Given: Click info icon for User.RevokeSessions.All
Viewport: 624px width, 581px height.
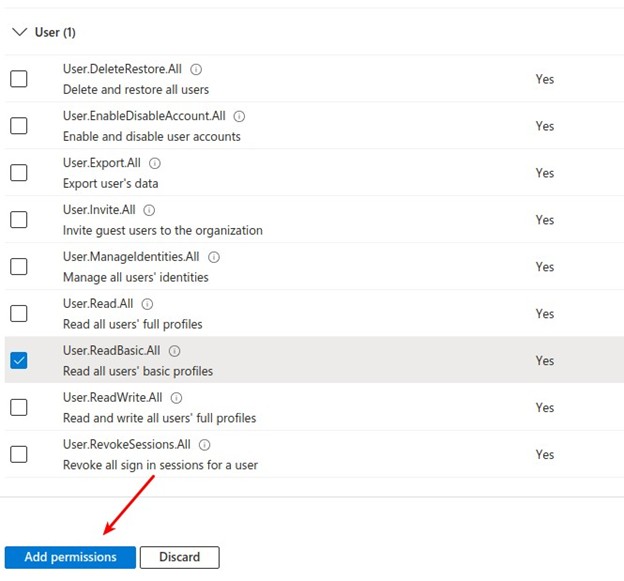Looking at the screenshot, I should 205,445.
